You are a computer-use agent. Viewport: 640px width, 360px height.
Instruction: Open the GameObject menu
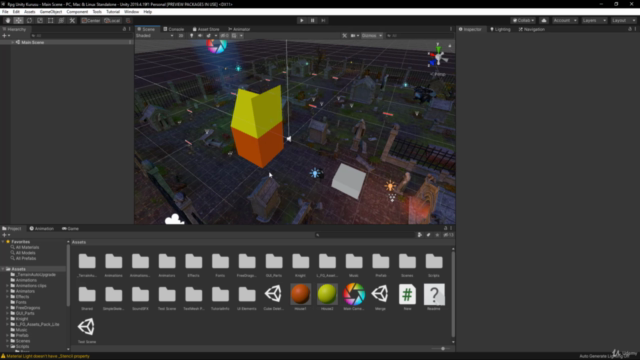click(51, 12)
